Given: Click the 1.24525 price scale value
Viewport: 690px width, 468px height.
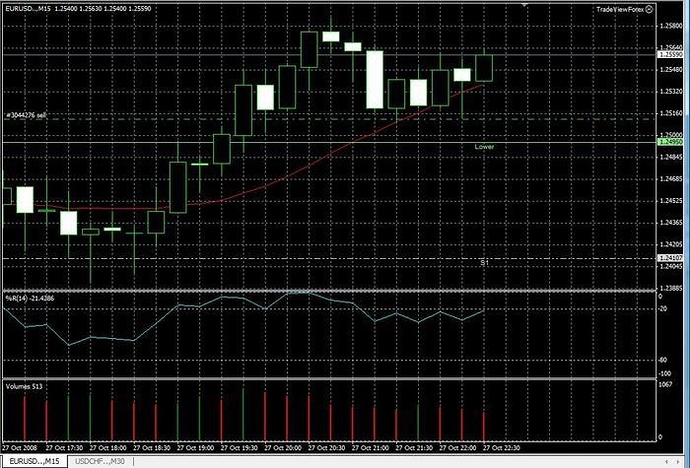Looking at the screenshot, I should pyautogui.click(x=671, y=201).
